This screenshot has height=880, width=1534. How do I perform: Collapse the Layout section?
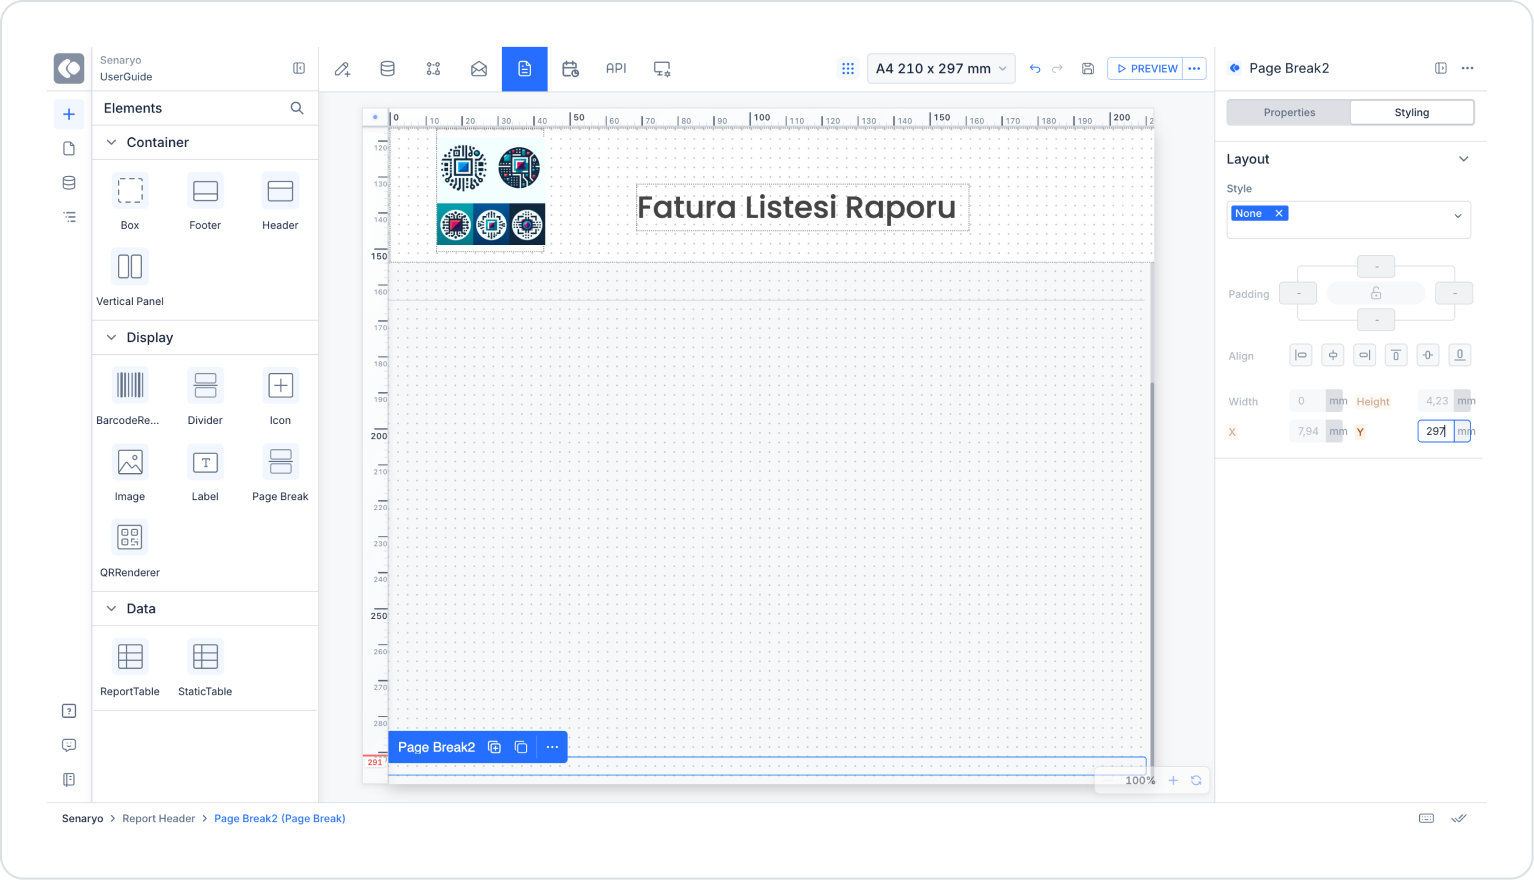click(1464, 159)
